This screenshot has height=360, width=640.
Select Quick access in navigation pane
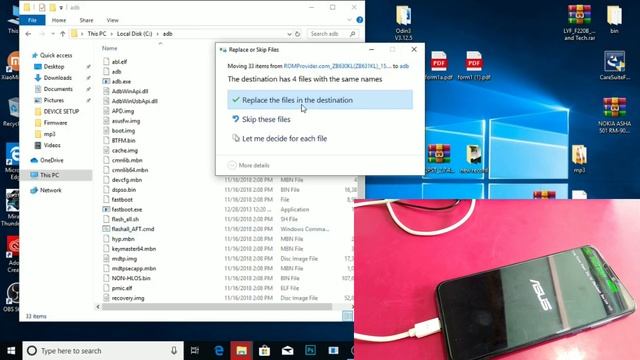(x=56, y=55)
